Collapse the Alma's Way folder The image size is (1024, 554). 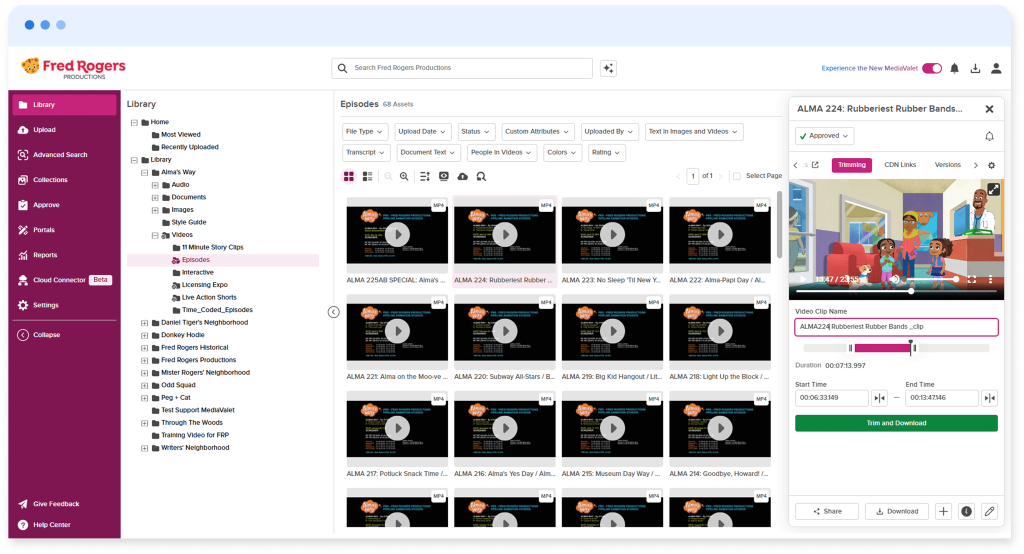pos(144,172)
